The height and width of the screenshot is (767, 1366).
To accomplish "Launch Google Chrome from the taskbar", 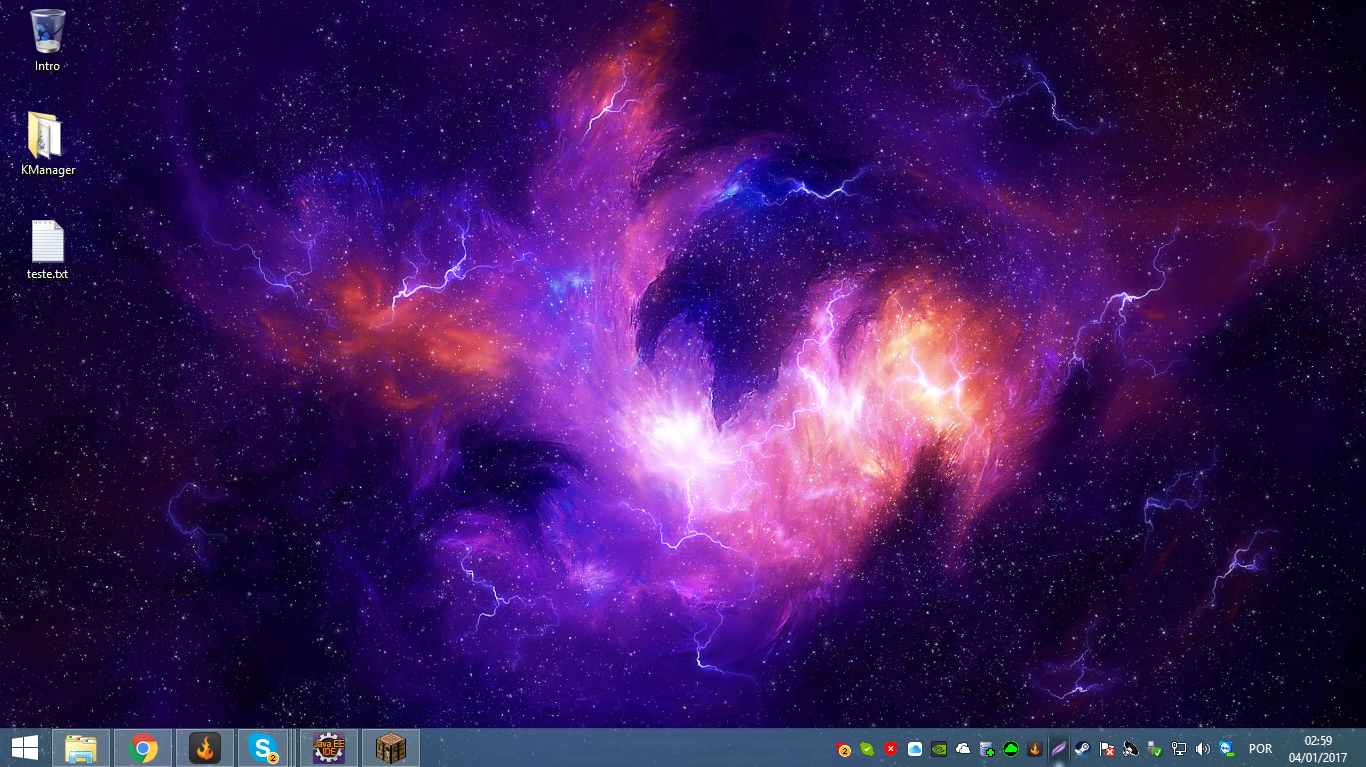I will tap(143, 748).
